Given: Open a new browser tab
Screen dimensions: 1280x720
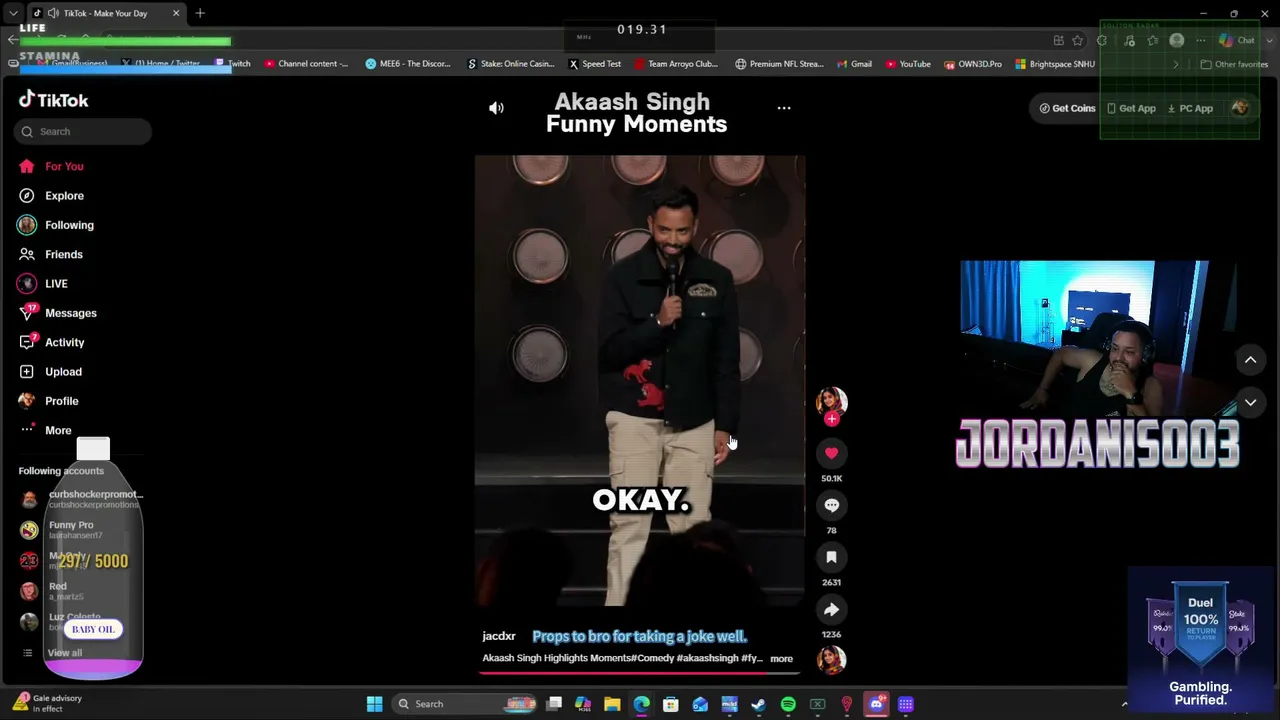Looking at the screenshot, I should pyautogui.click(x=200, y=13).
